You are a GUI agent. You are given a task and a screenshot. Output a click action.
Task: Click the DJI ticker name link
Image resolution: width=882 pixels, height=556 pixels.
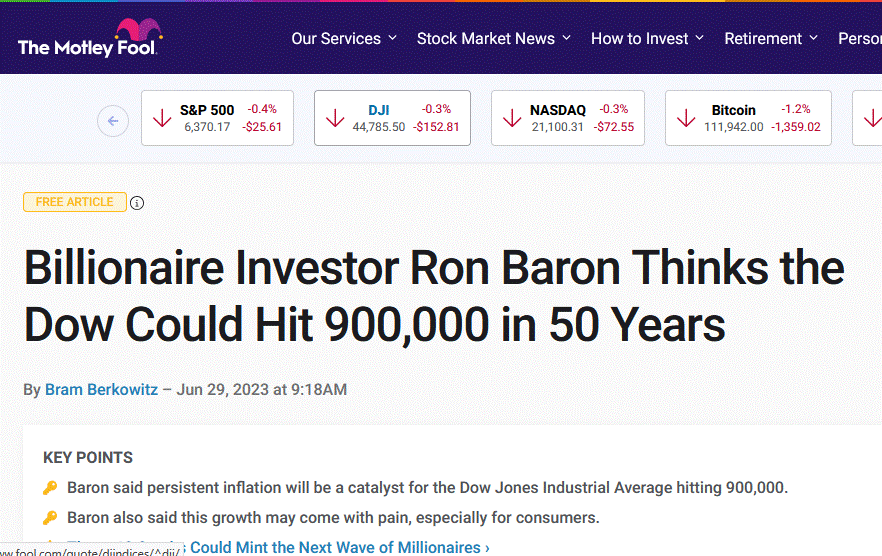coord(379,110)
